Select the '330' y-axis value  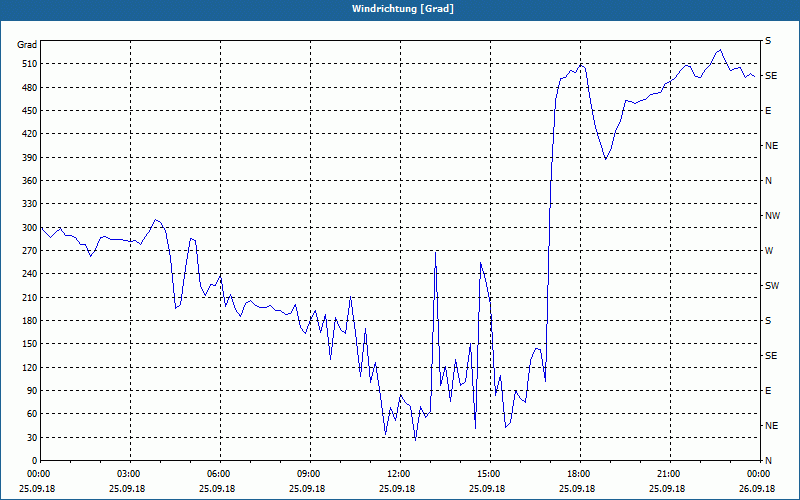coord(30,204)
